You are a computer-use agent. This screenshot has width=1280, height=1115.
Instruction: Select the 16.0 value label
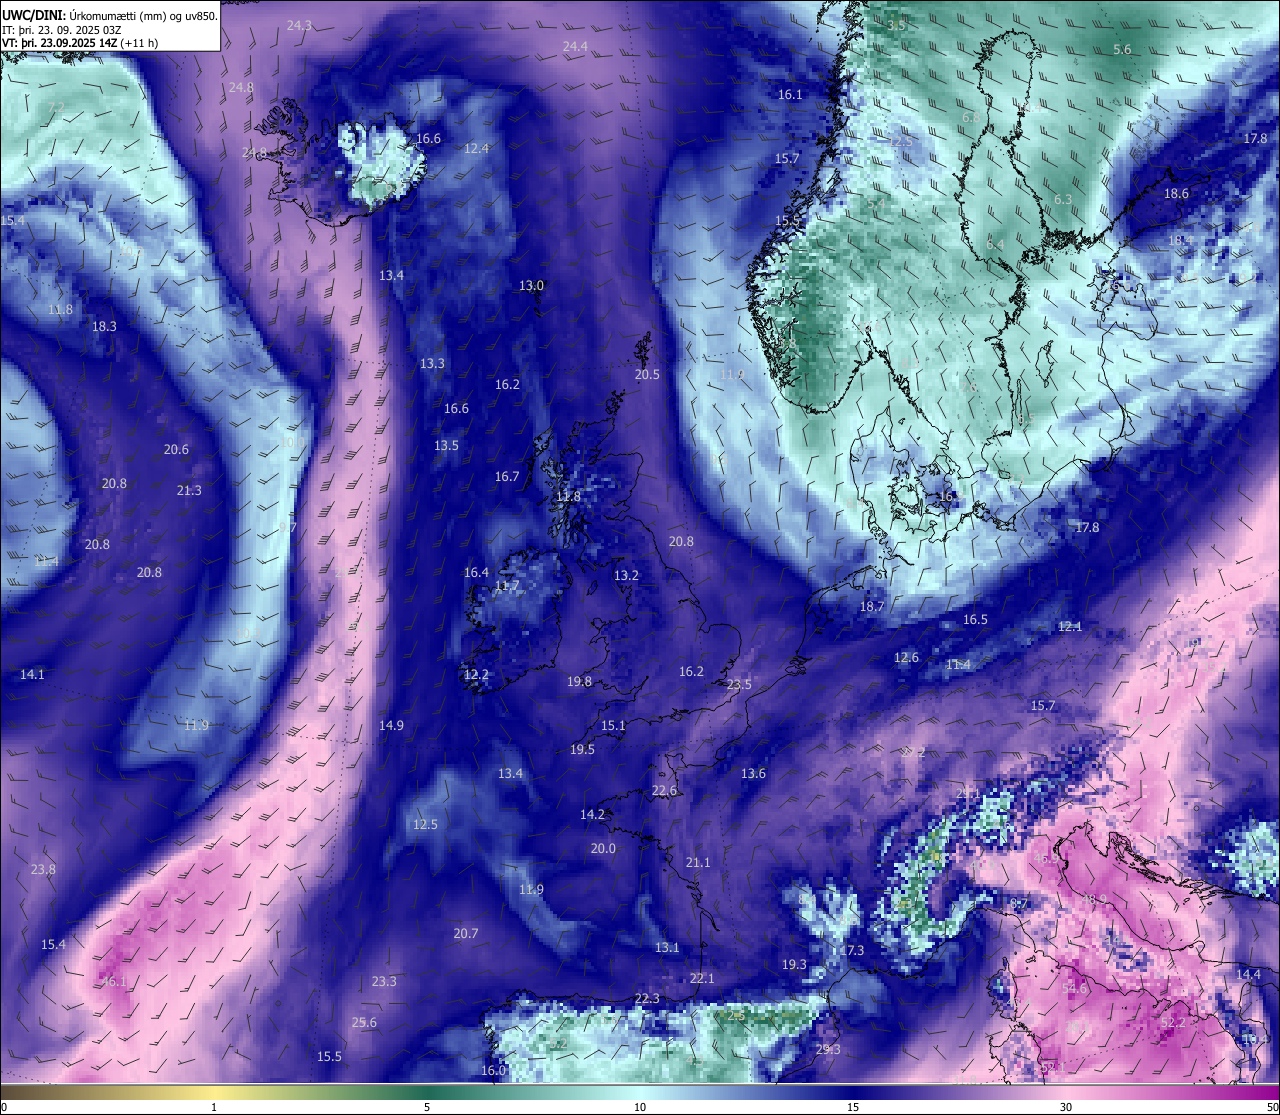(493, 1070)
